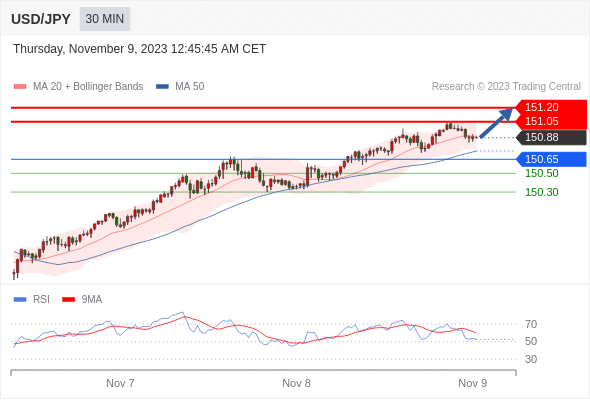The image size is (590, 400).
Task: Click the Nov 9 date axis label
Action: 473,383
